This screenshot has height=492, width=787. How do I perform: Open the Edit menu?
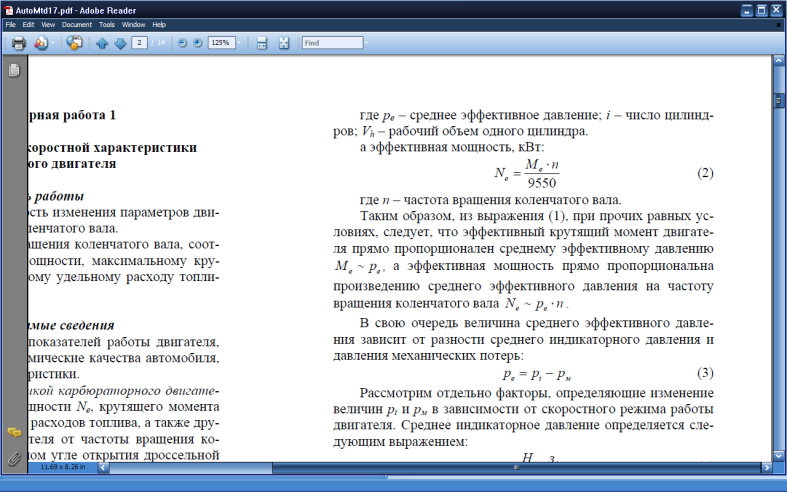(28, 25)
